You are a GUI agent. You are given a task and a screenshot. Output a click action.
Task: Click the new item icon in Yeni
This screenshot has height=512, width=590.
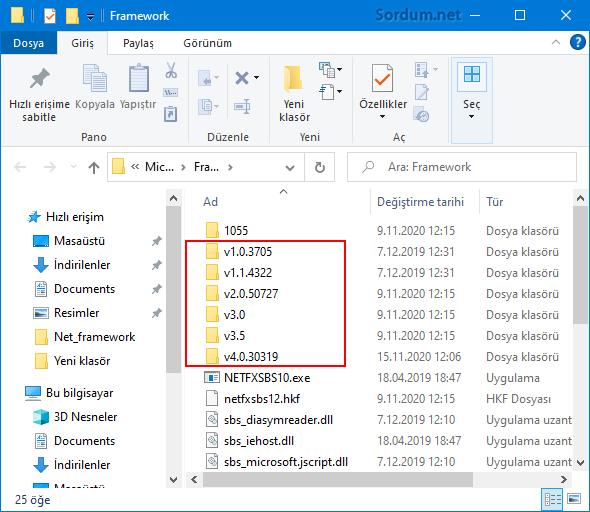pyautogui.click(x=327, y=70)
